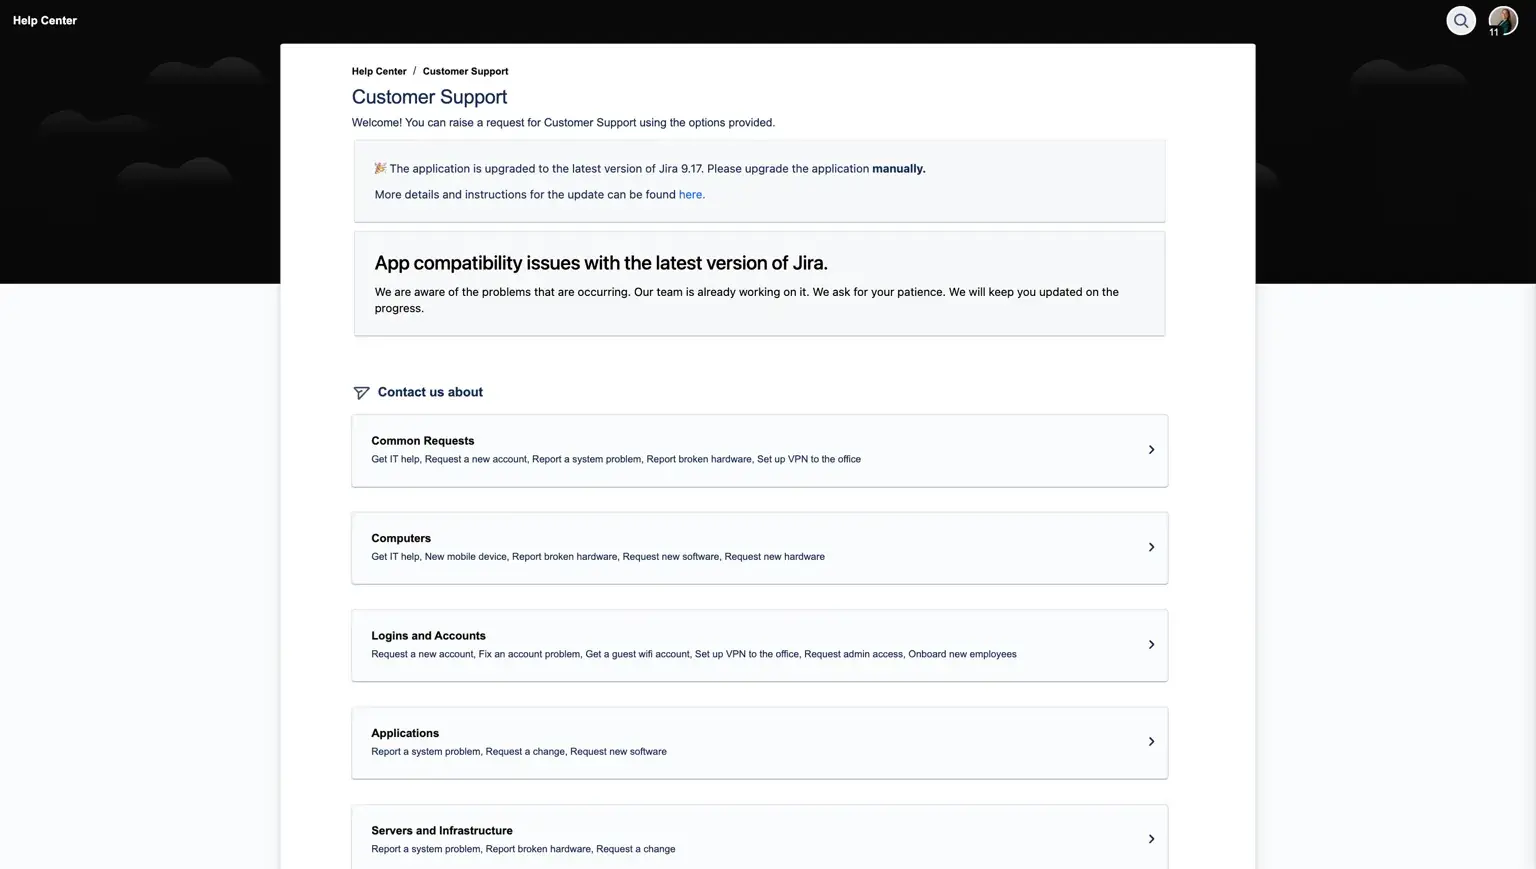Screen dimensions: 1536x869
Task: Expand Servers and Infrastructure chevron
Action: tap(1151, 839)
